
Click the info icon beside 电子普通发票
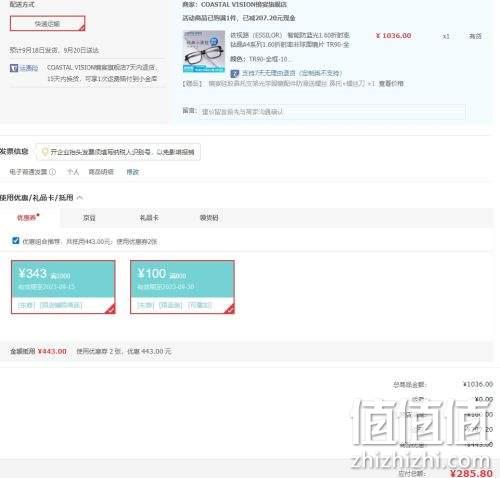[x=52, y=172]
